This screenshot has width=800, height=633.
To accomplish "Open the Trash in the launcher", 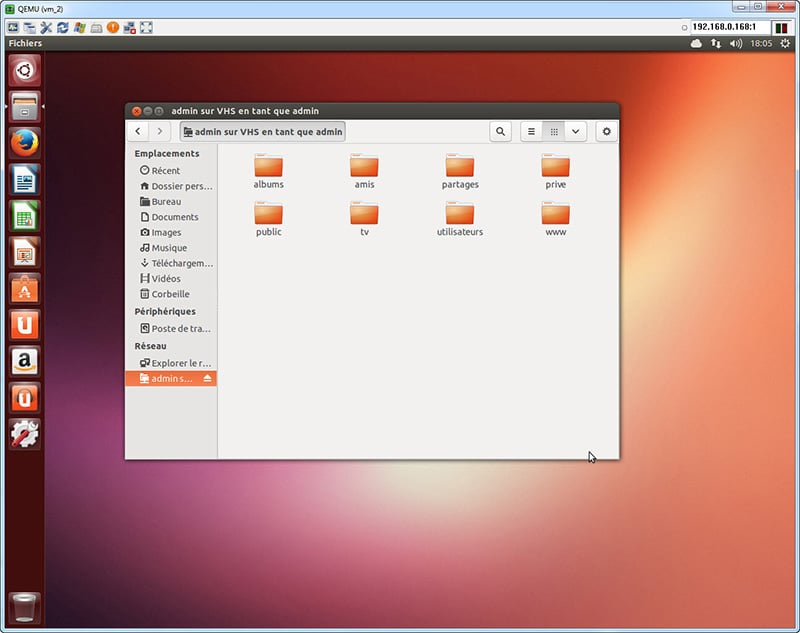I will pyautogui.click(x=24, y=607).
